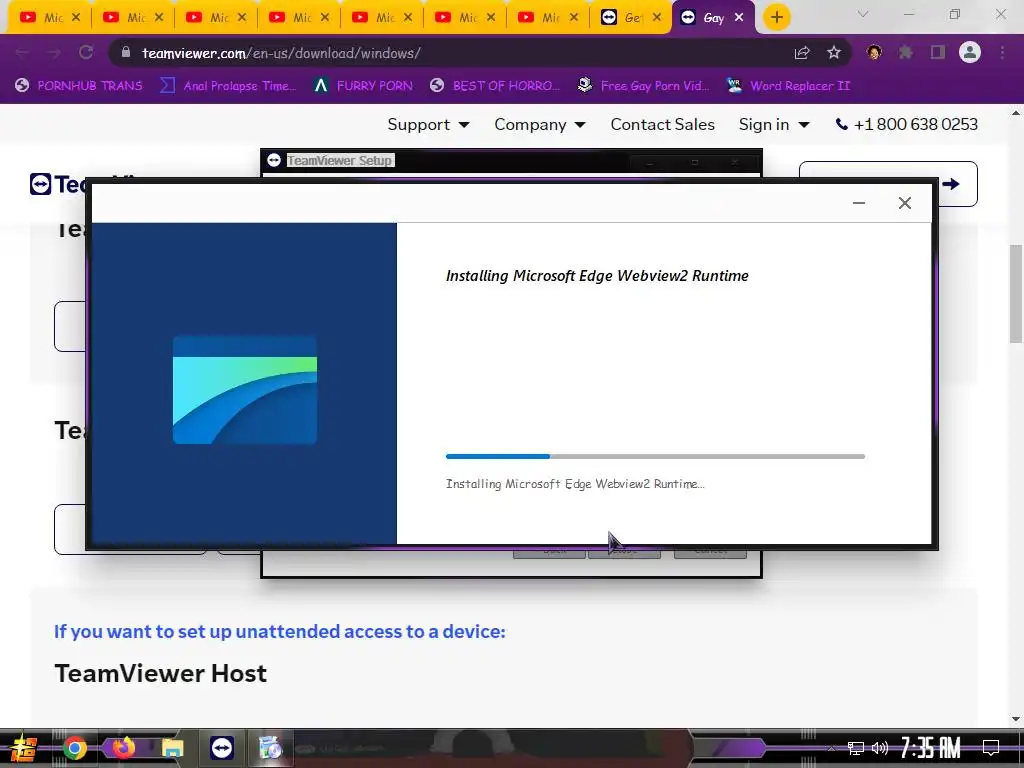Open File Explorer from the taskbar

point(172,749)
